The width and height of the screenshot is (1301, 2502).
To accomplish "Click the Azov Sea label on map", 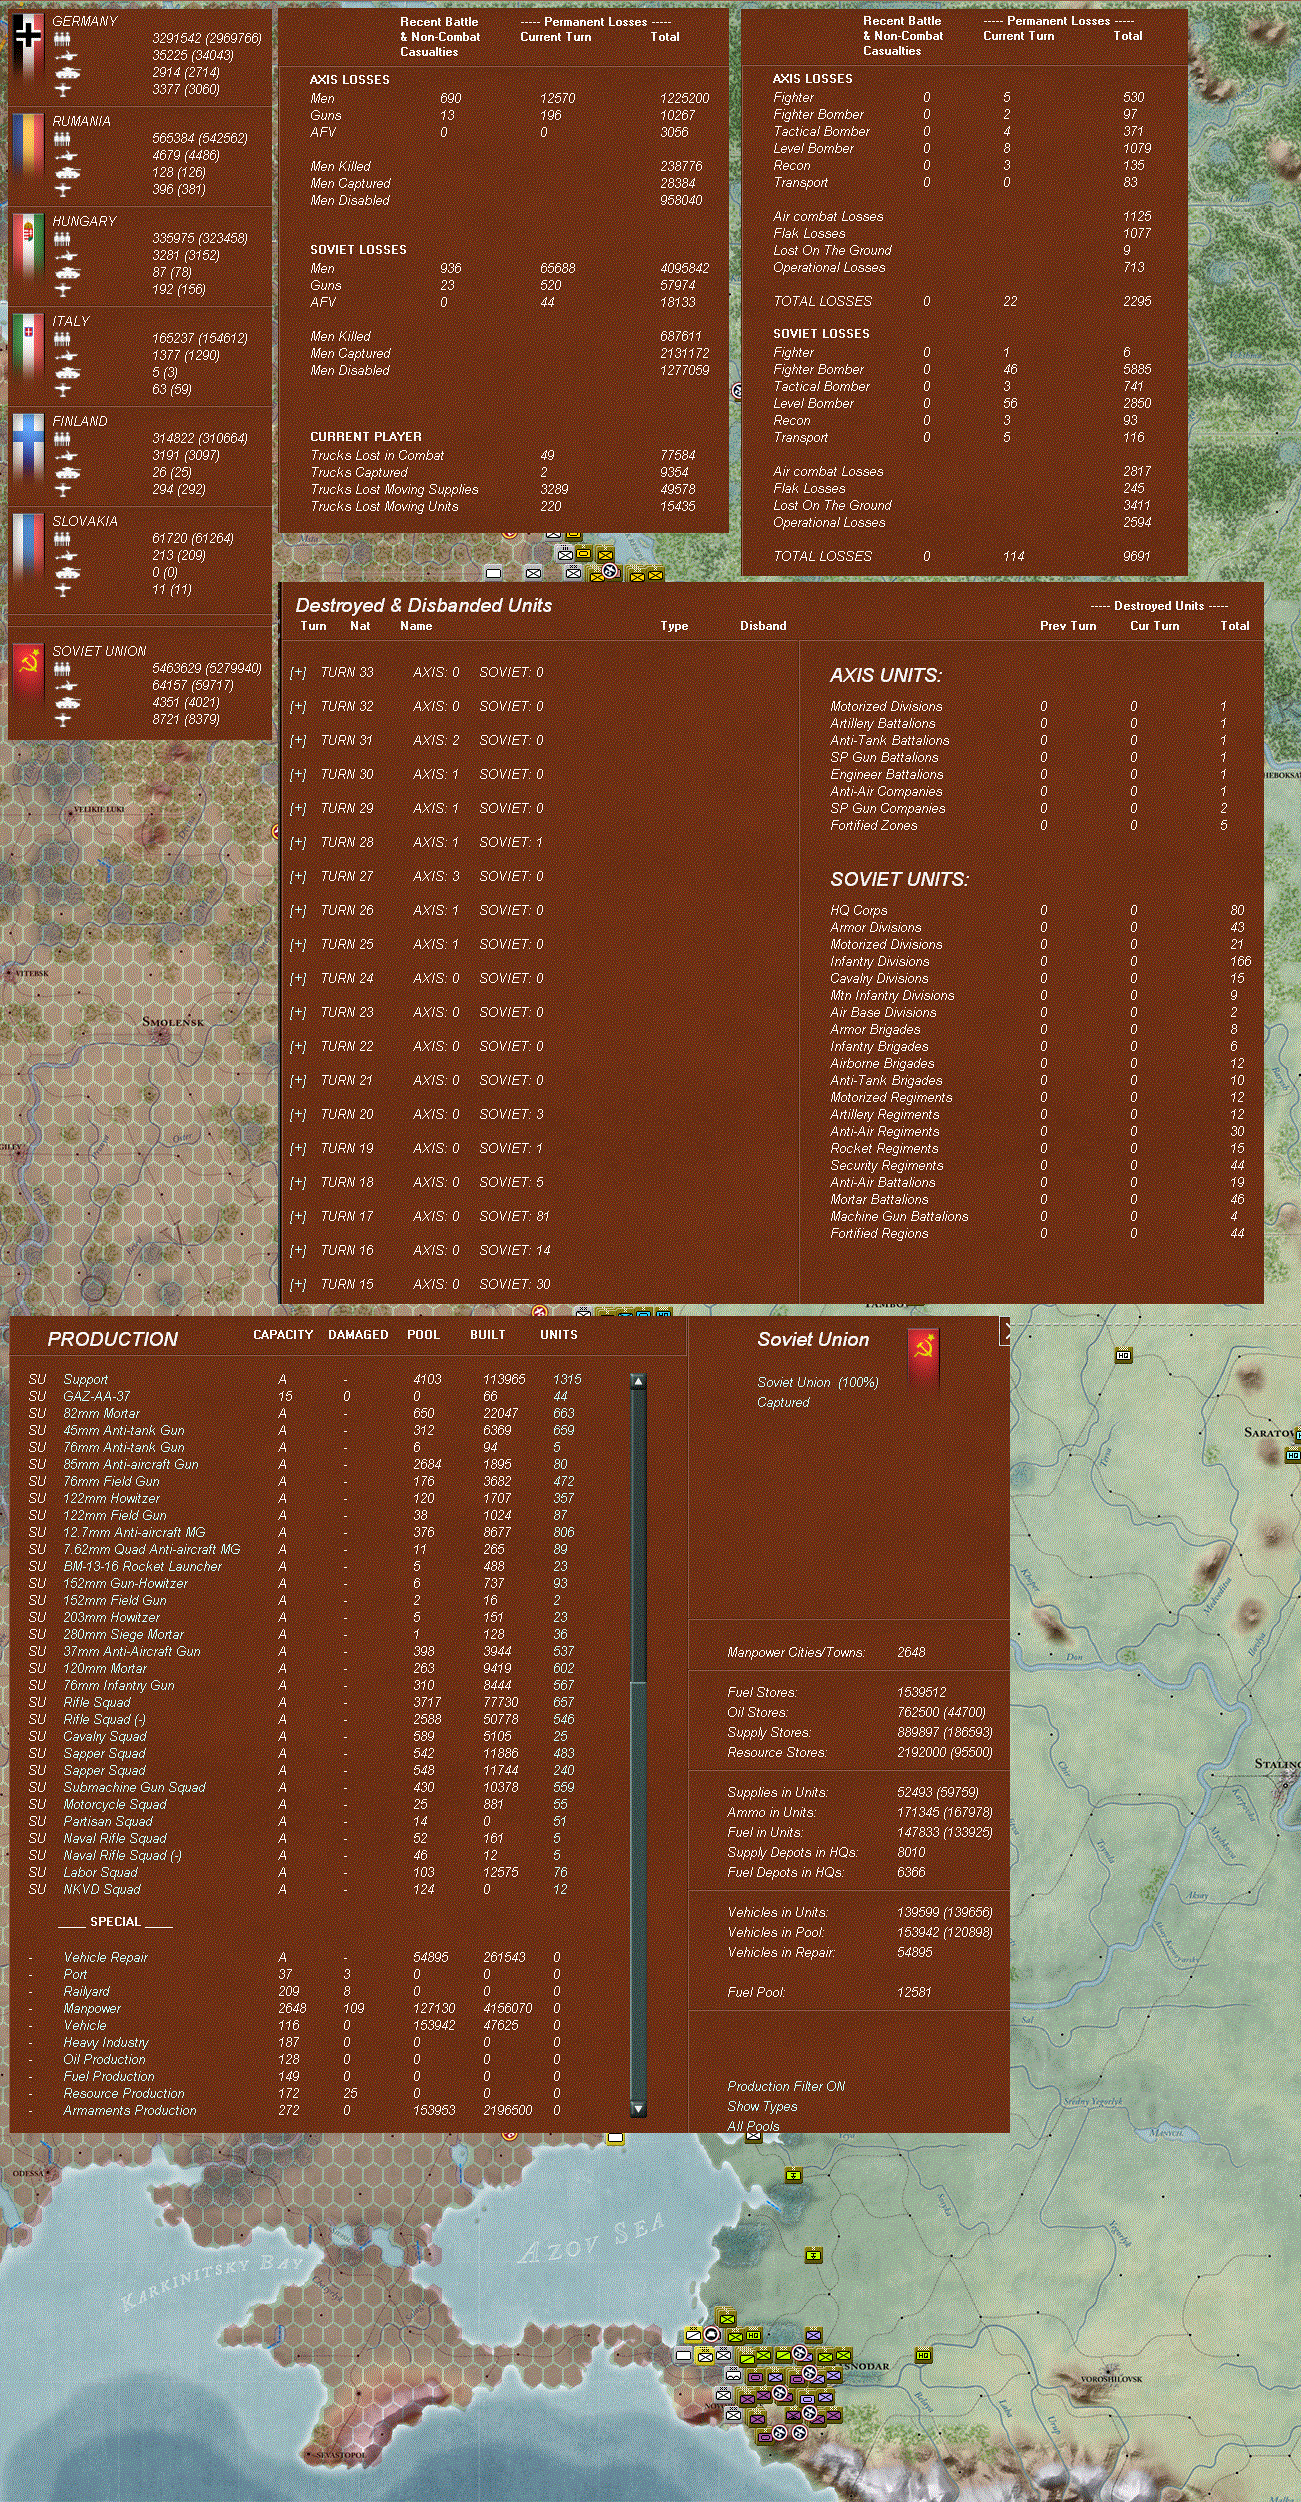I will pos(592,2242).
